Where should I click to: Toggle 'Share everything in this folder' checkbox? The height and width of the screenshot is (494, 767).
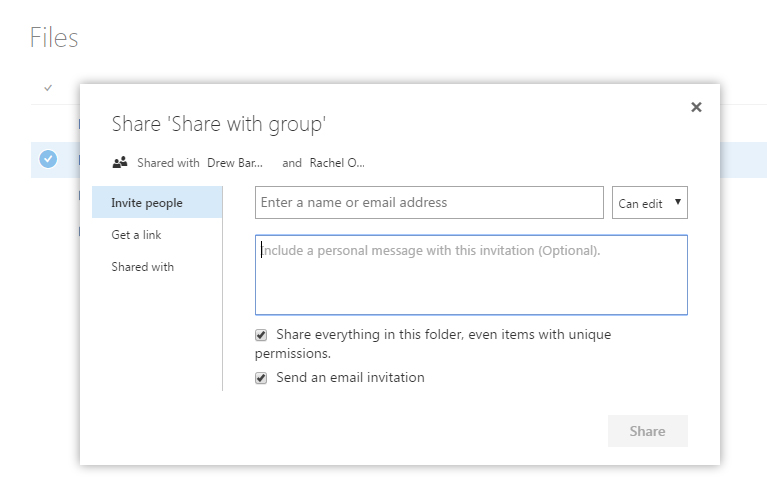click(x=261, y=335)
